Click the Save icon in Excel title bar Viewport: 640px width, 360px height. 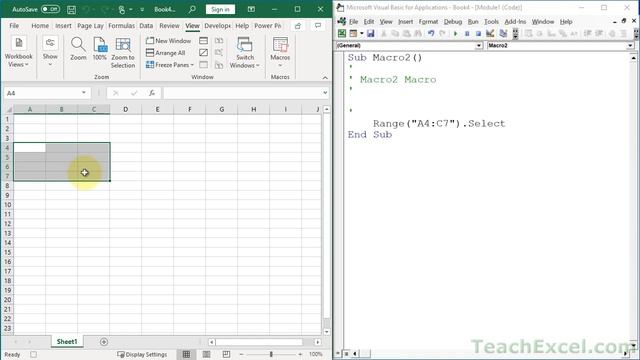(71, 9)
